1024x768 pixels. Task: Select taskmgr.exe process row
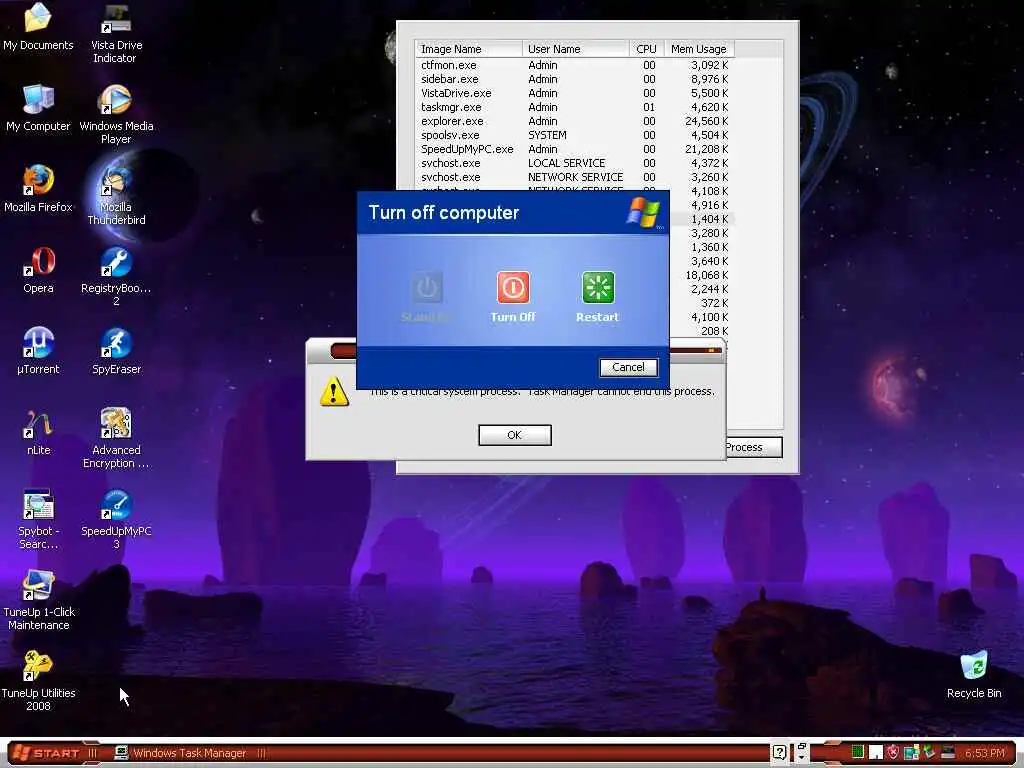click(x=575, y=107)
